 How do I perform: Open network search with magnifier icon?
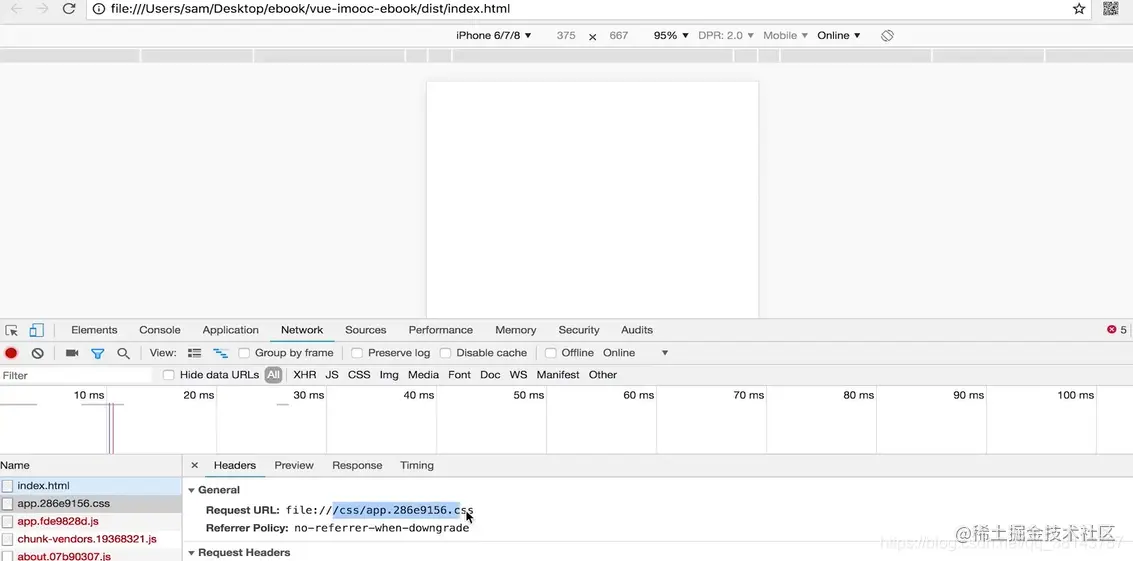coord(124,353)
